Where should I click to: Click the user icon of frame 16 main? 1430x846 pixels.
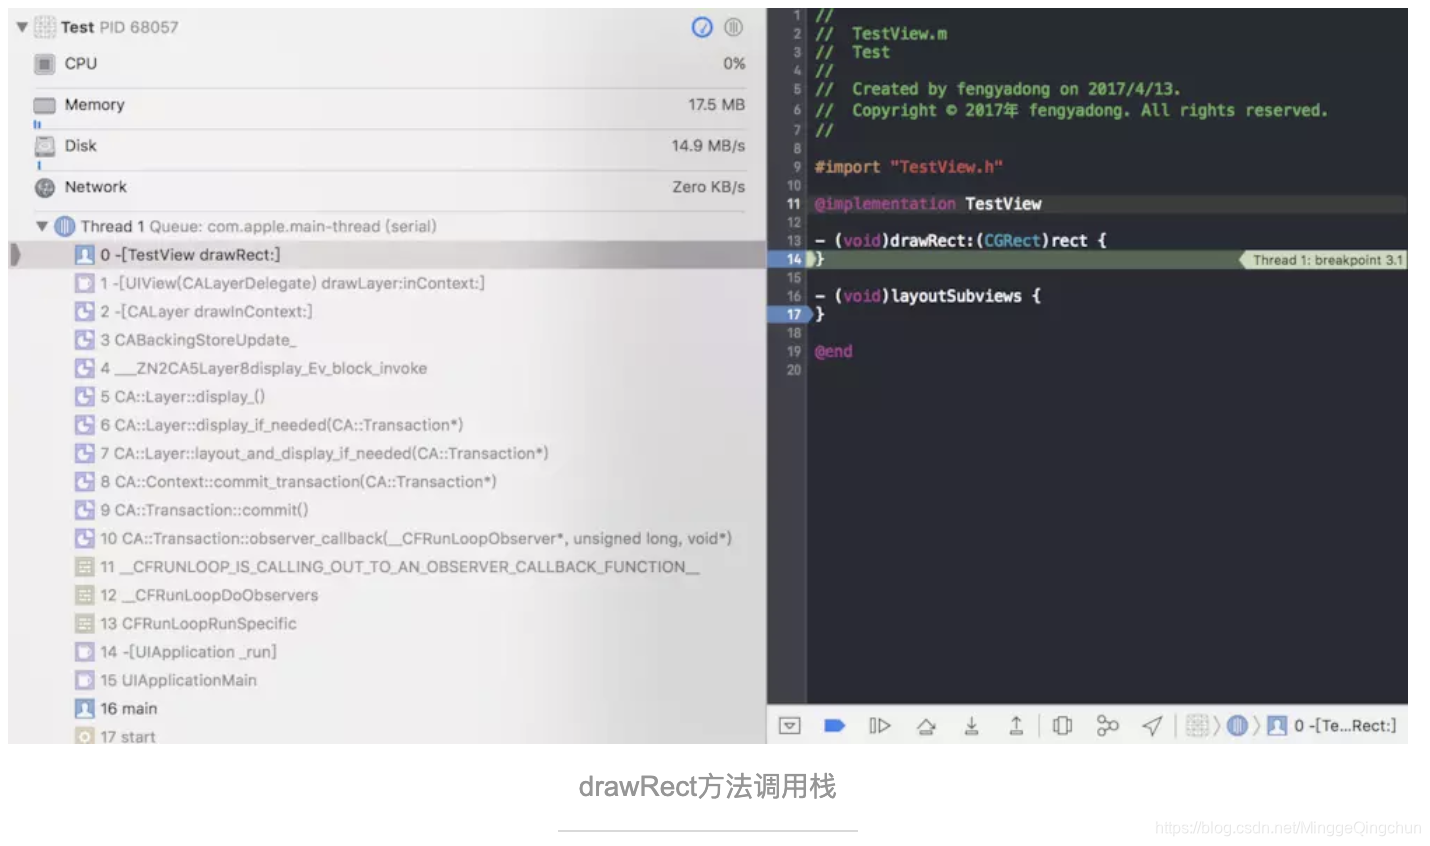(x=85, y=709)
